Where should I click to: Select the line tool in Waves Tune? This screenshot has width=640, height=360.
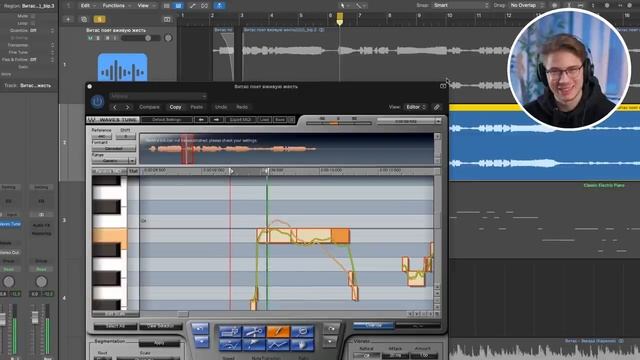point(278,345)
